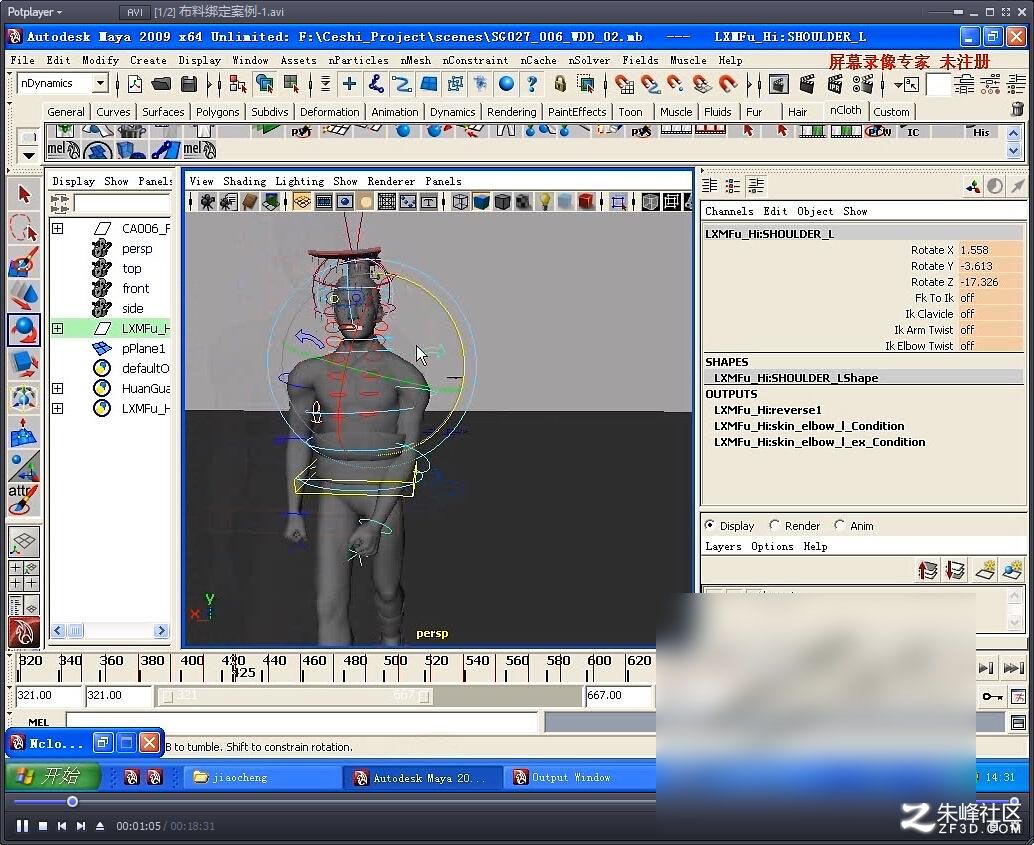Open the Windows Start button 开始
The height and width of the screenshot is (845, 1034).
pyautogui.click(x=51, y=776)
